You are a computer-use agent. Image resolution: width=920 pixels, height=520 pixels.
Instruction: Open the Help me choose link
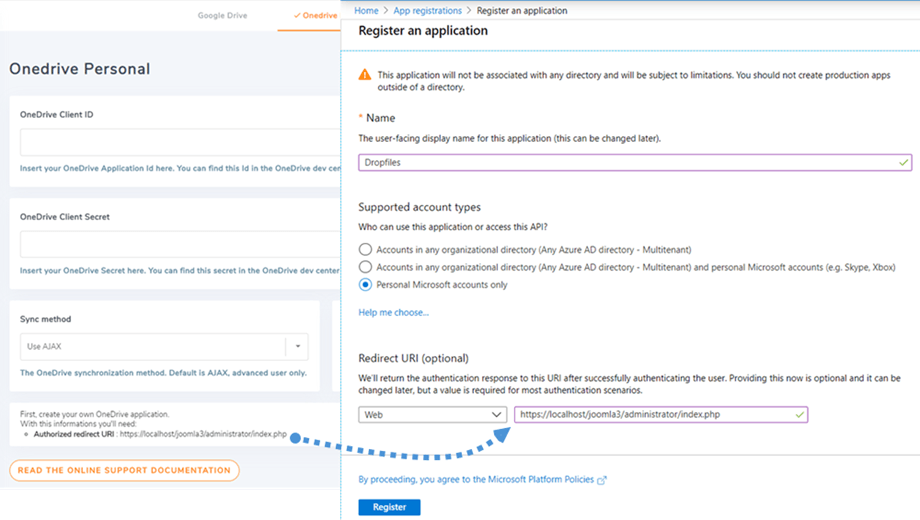pos(393,313)
